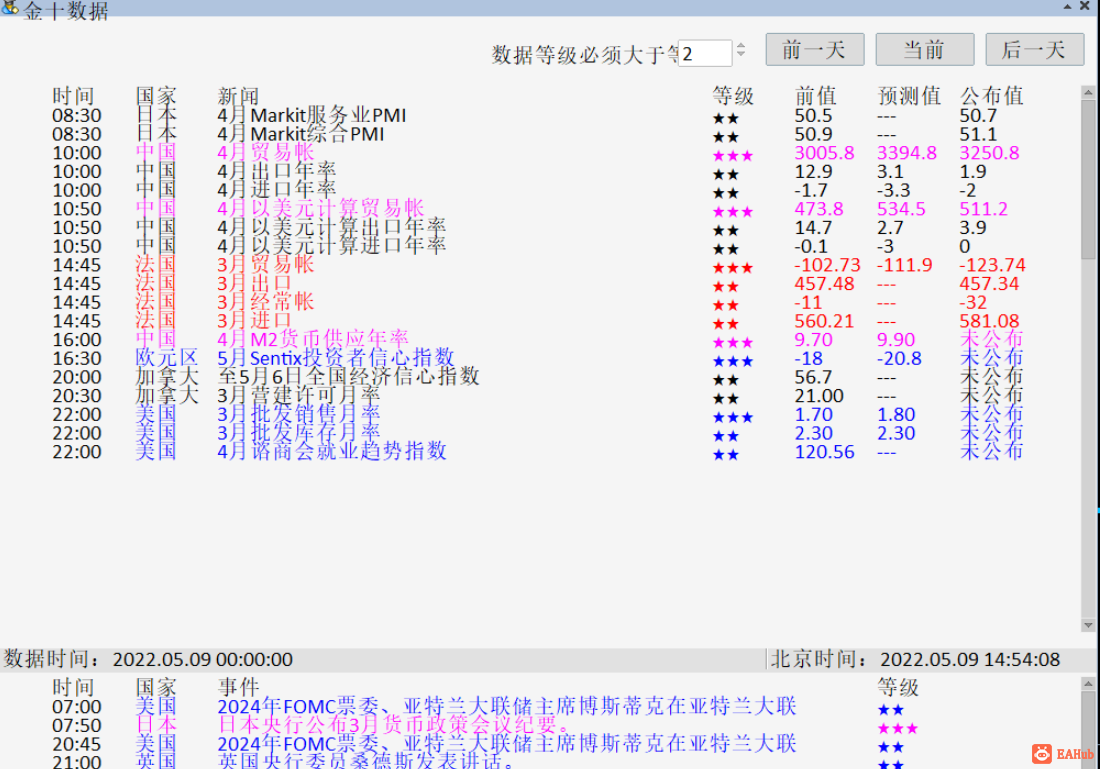Close the 金十数据 panel

[x=1085, y=6]
